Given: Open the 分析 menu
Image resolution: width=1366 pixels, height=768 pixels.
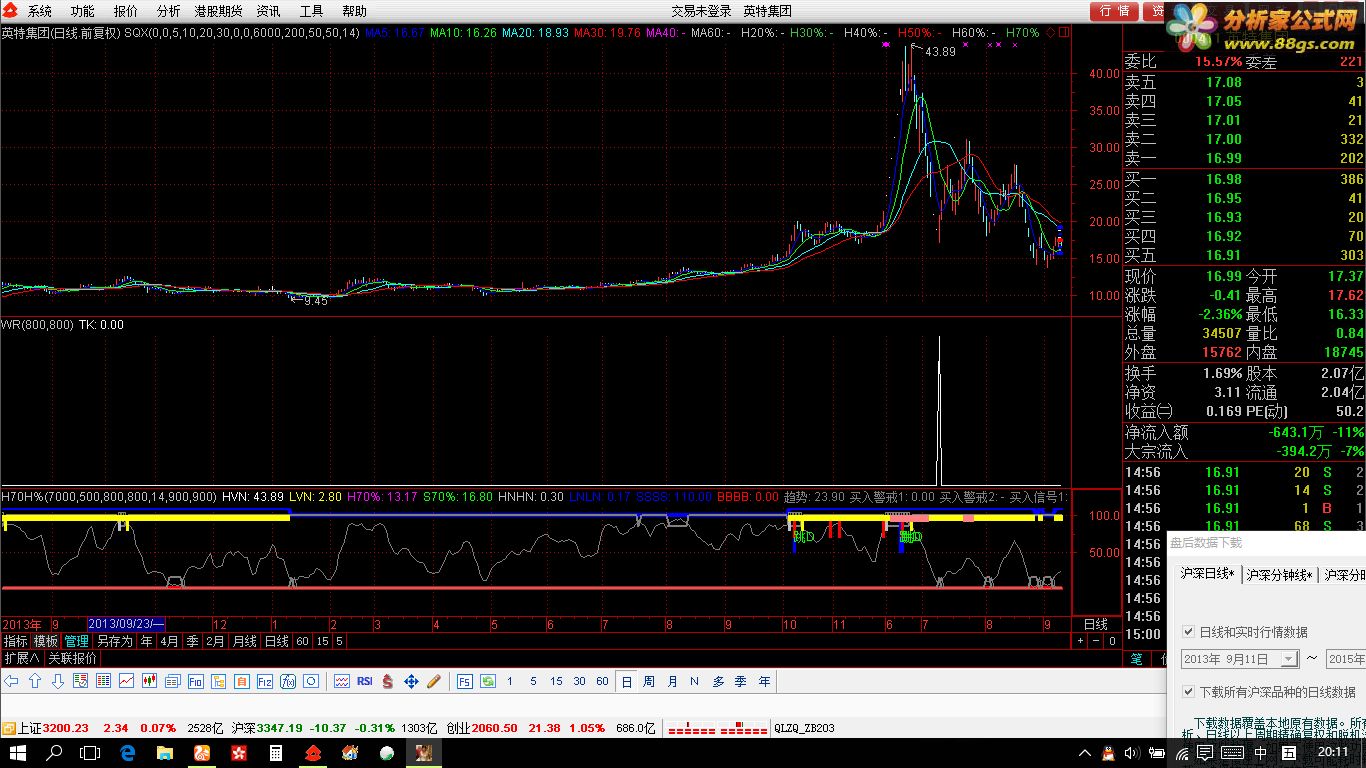Looking at the screenshot, I should click(x=169, y=11).
